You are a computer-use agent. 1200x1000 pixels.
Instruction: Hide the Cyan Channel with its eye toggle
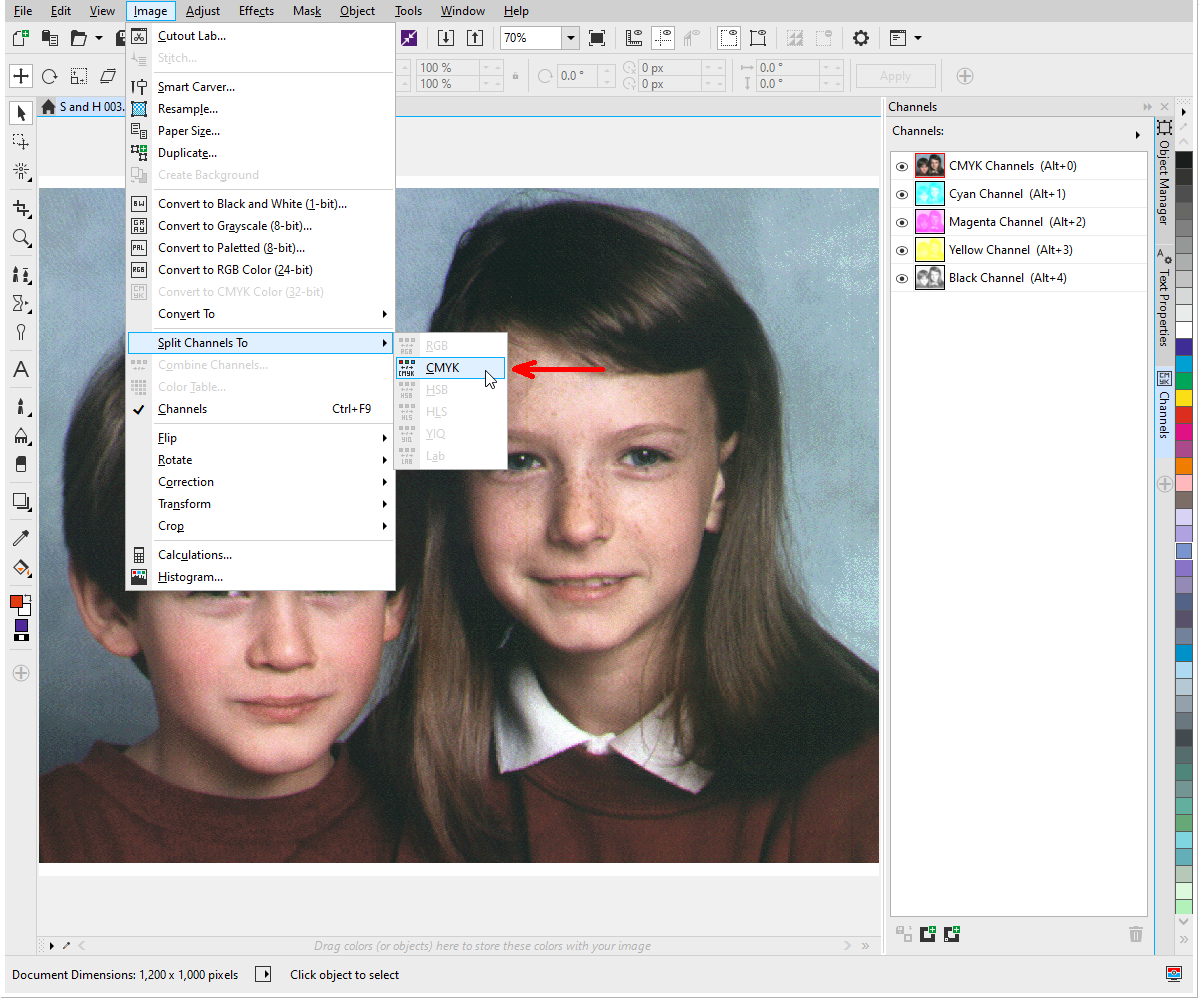point(901,194)
